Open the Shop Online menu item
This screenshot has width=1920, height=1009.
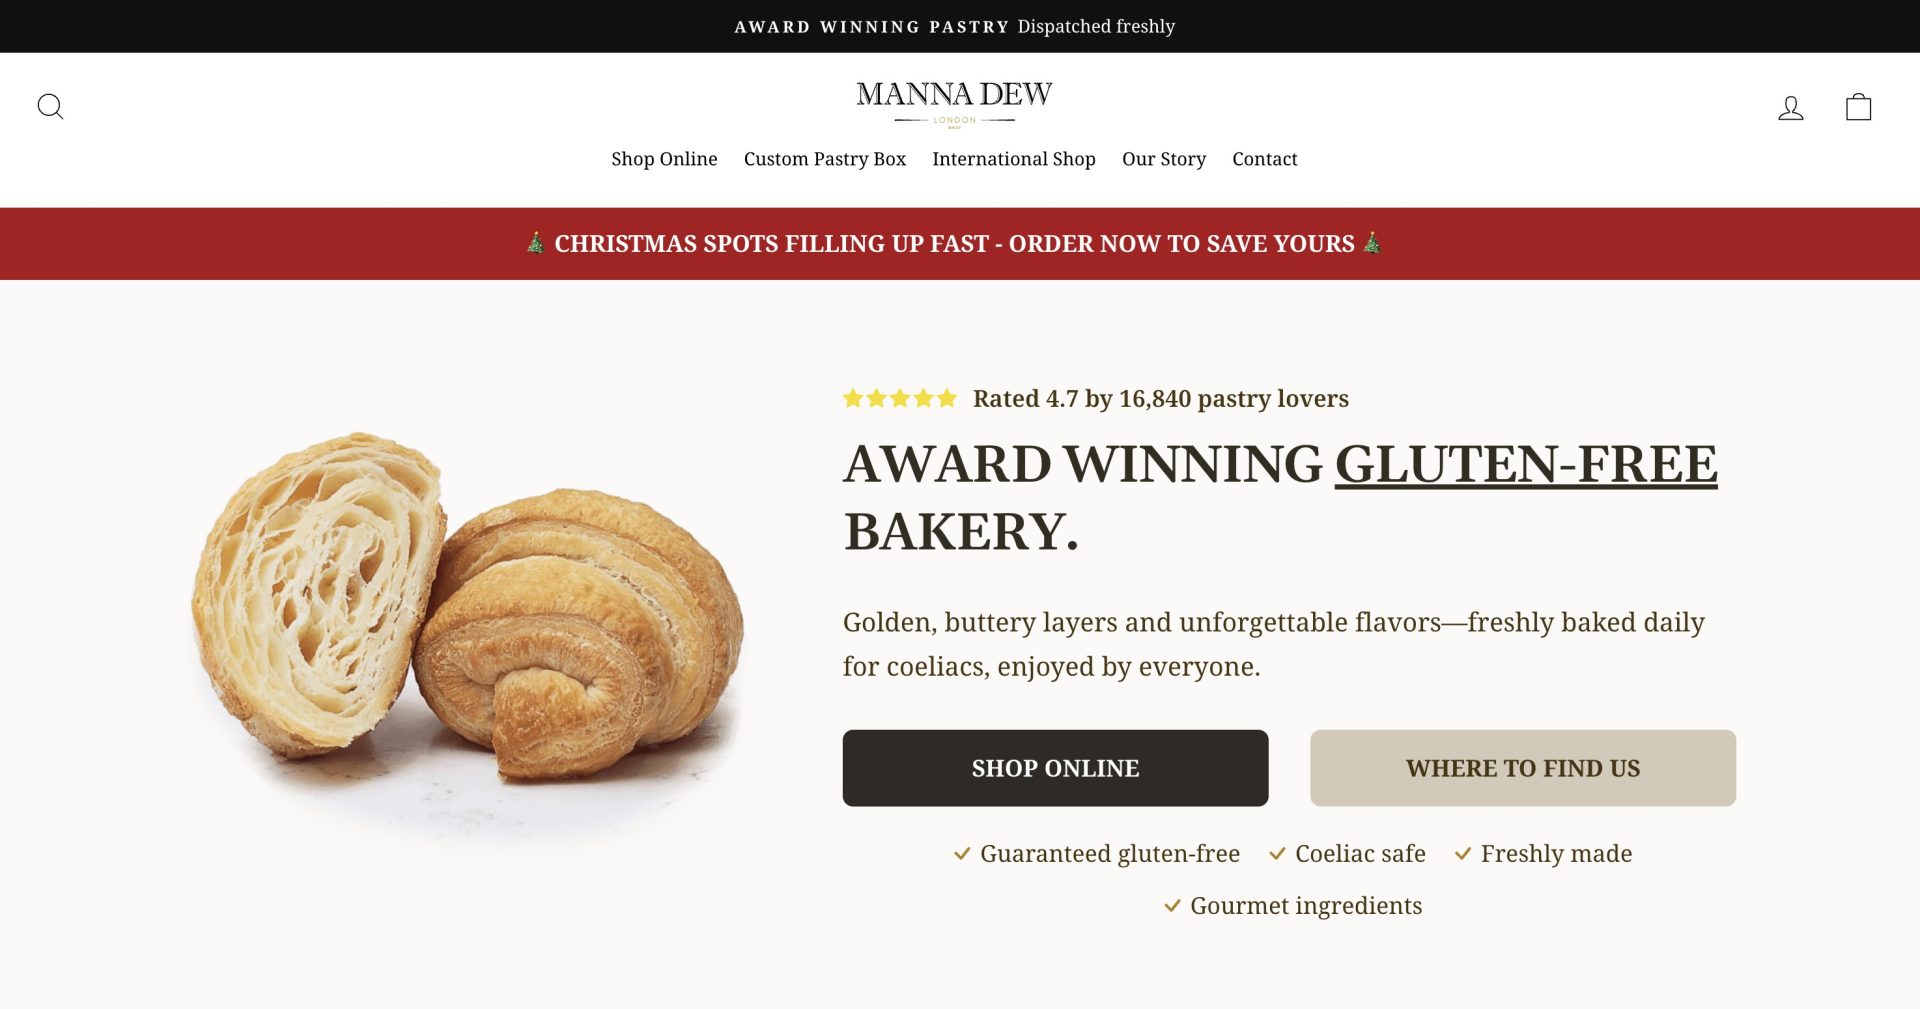(663, 158)
